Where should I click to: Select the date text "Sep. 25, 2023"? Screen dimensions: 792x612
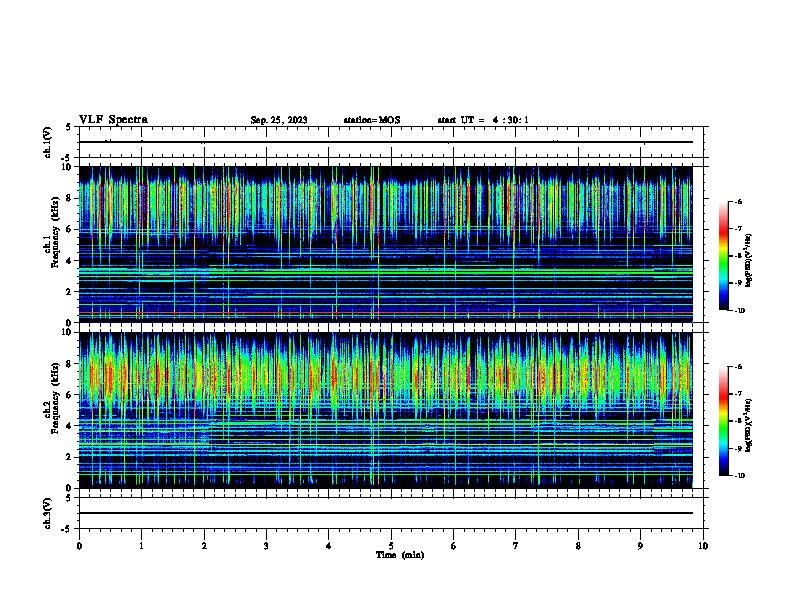(x=279, y=120)
